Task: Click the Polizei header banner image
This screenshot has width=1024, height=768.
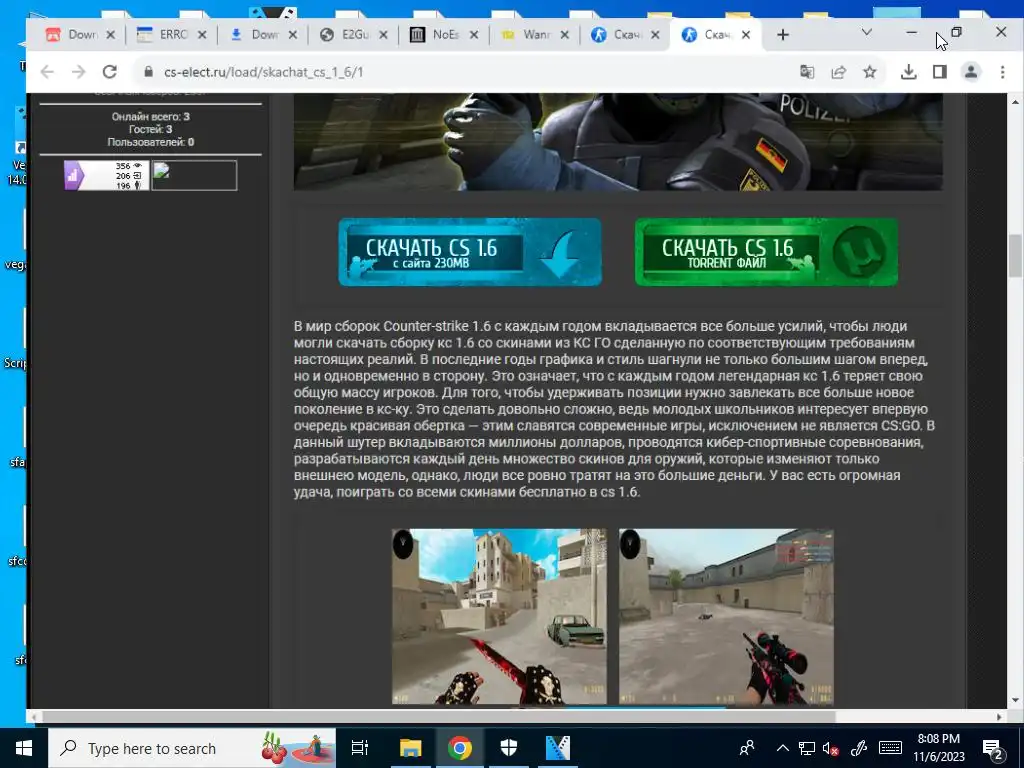Action: (618, 142)
